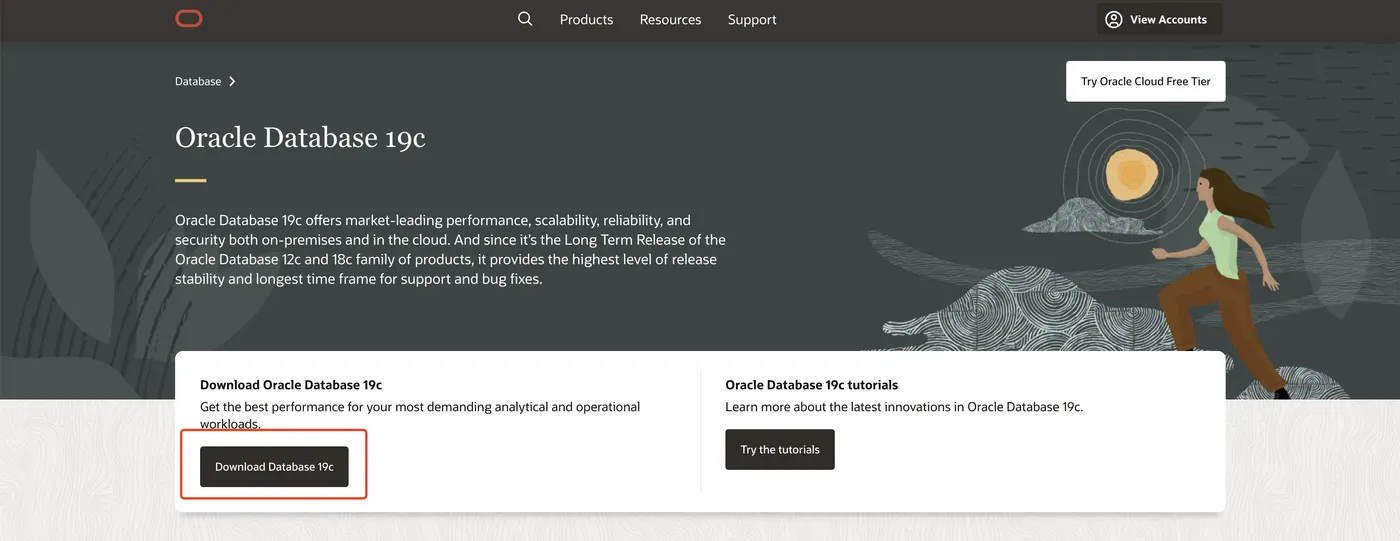Click the View Accounts button
The height and width of the screenshot is (541, 1400).
1159,19
